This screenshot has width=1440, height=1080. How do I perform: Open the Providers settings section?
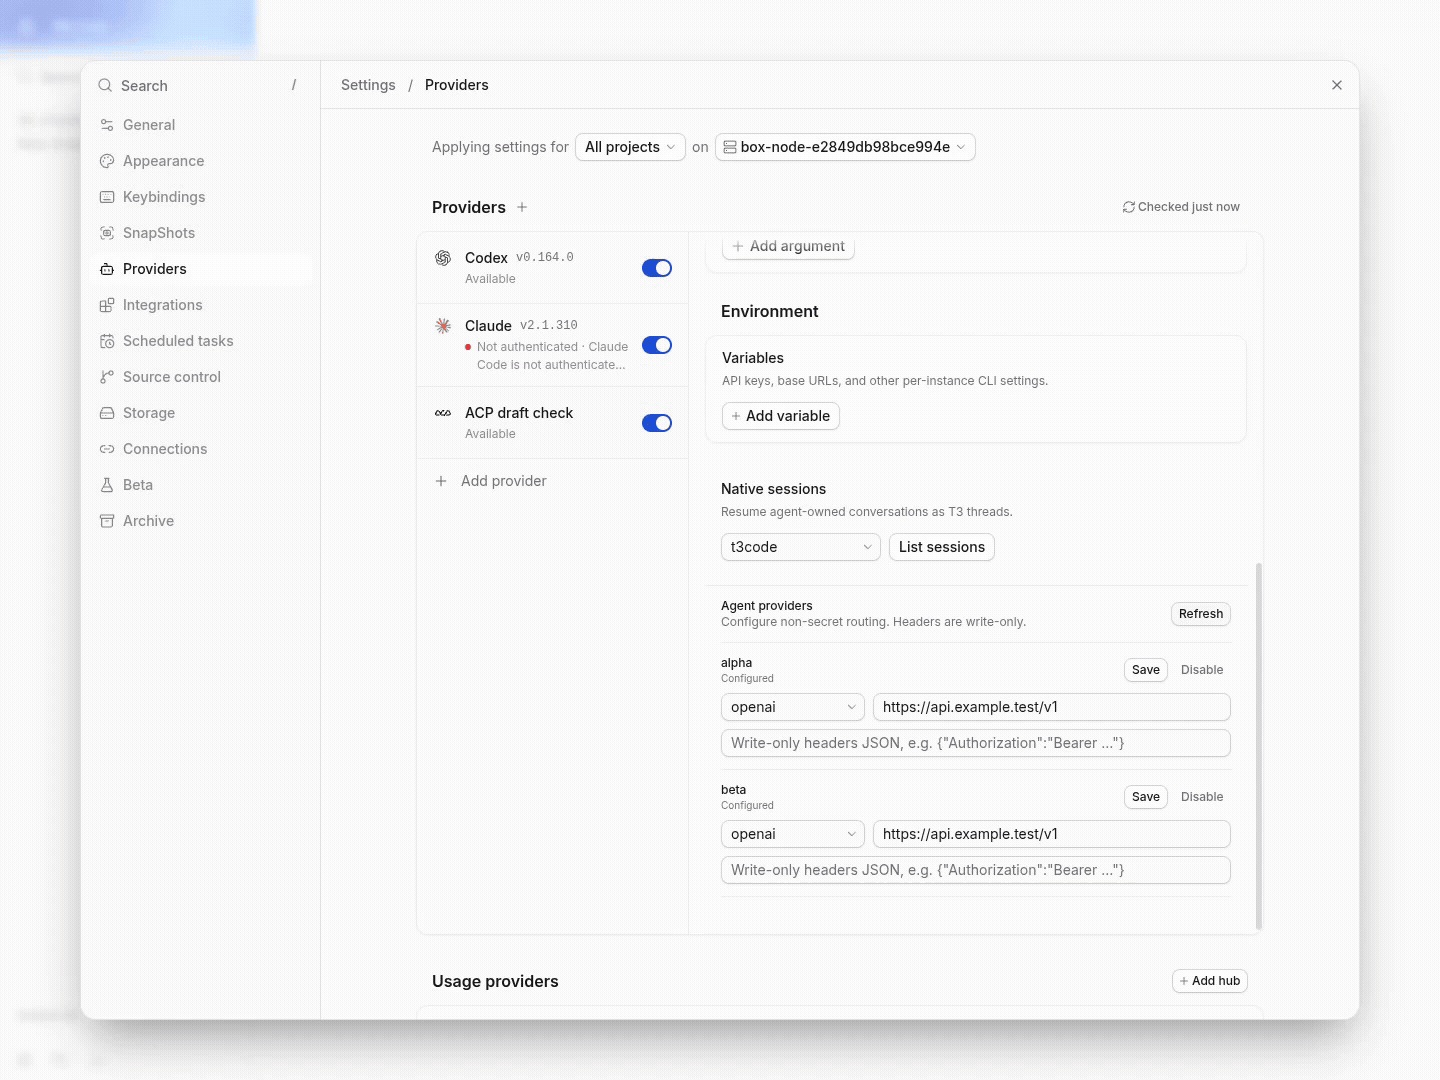(x=201, y=269)
